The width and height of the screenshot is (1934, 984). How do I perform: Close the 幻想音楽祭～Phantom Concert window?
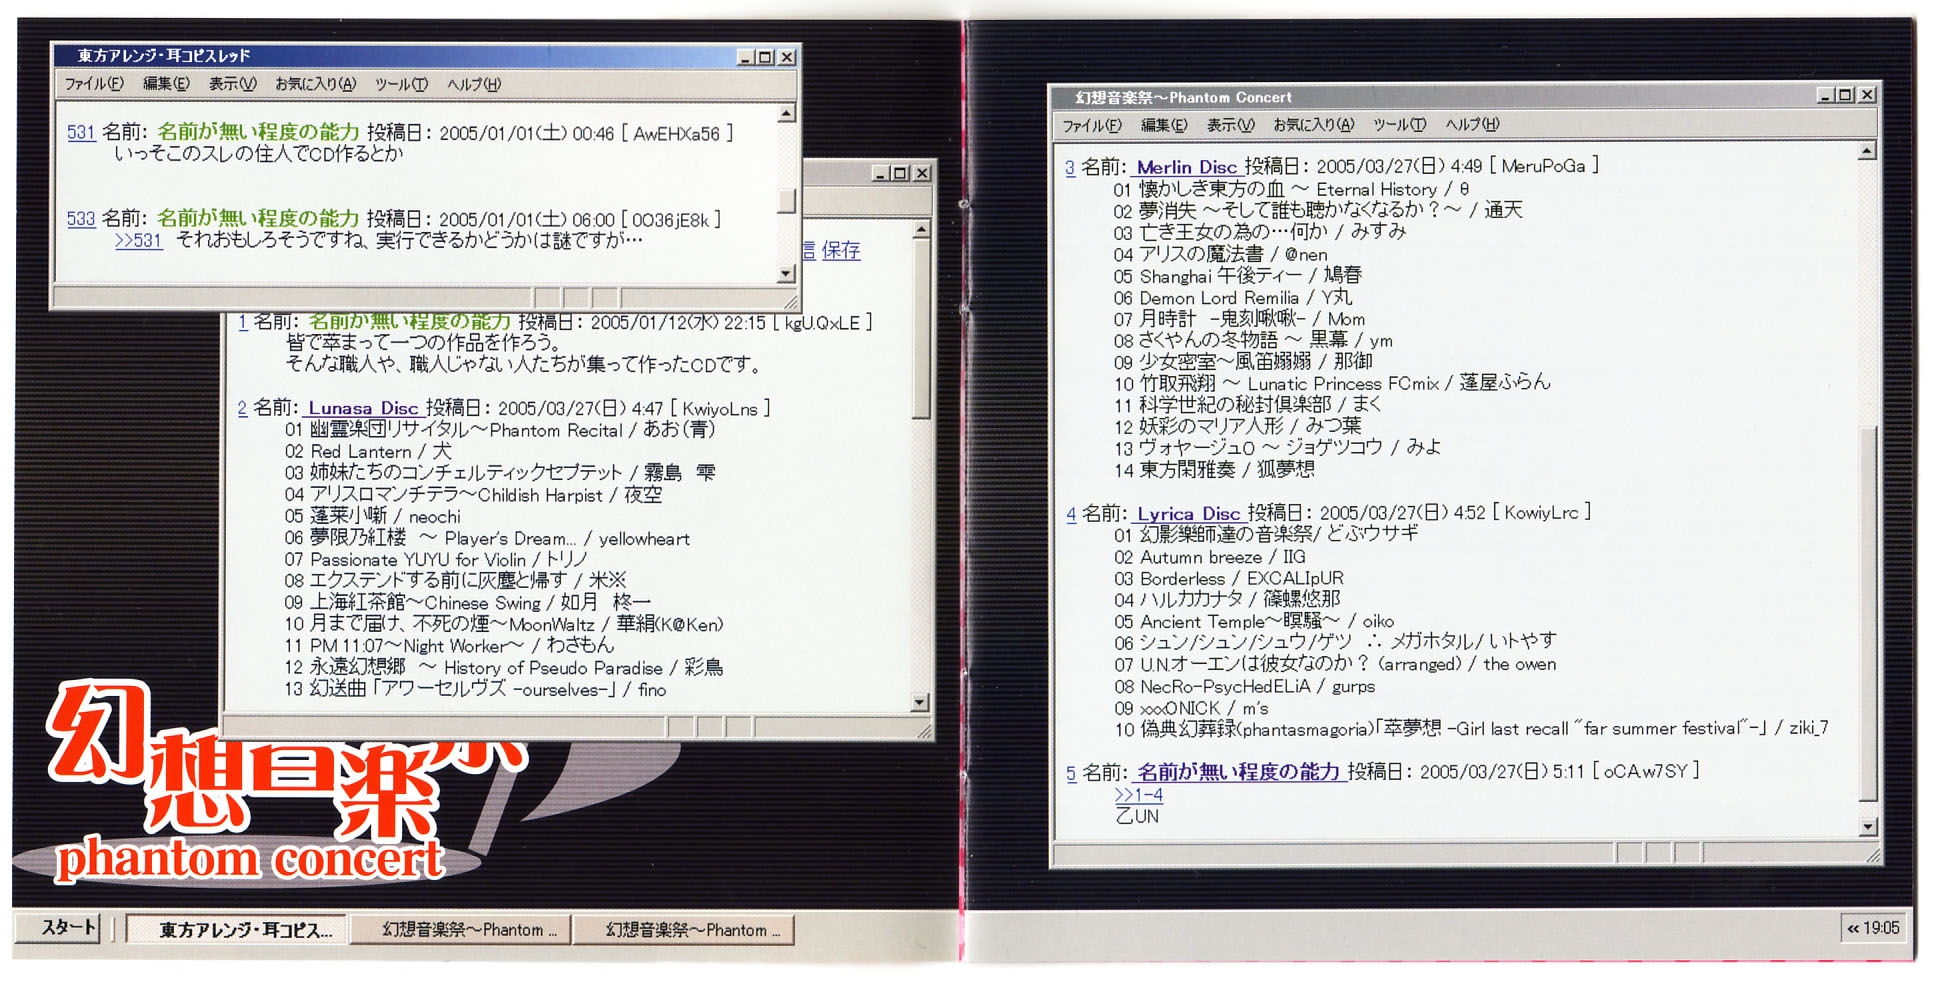(1866, 96)
